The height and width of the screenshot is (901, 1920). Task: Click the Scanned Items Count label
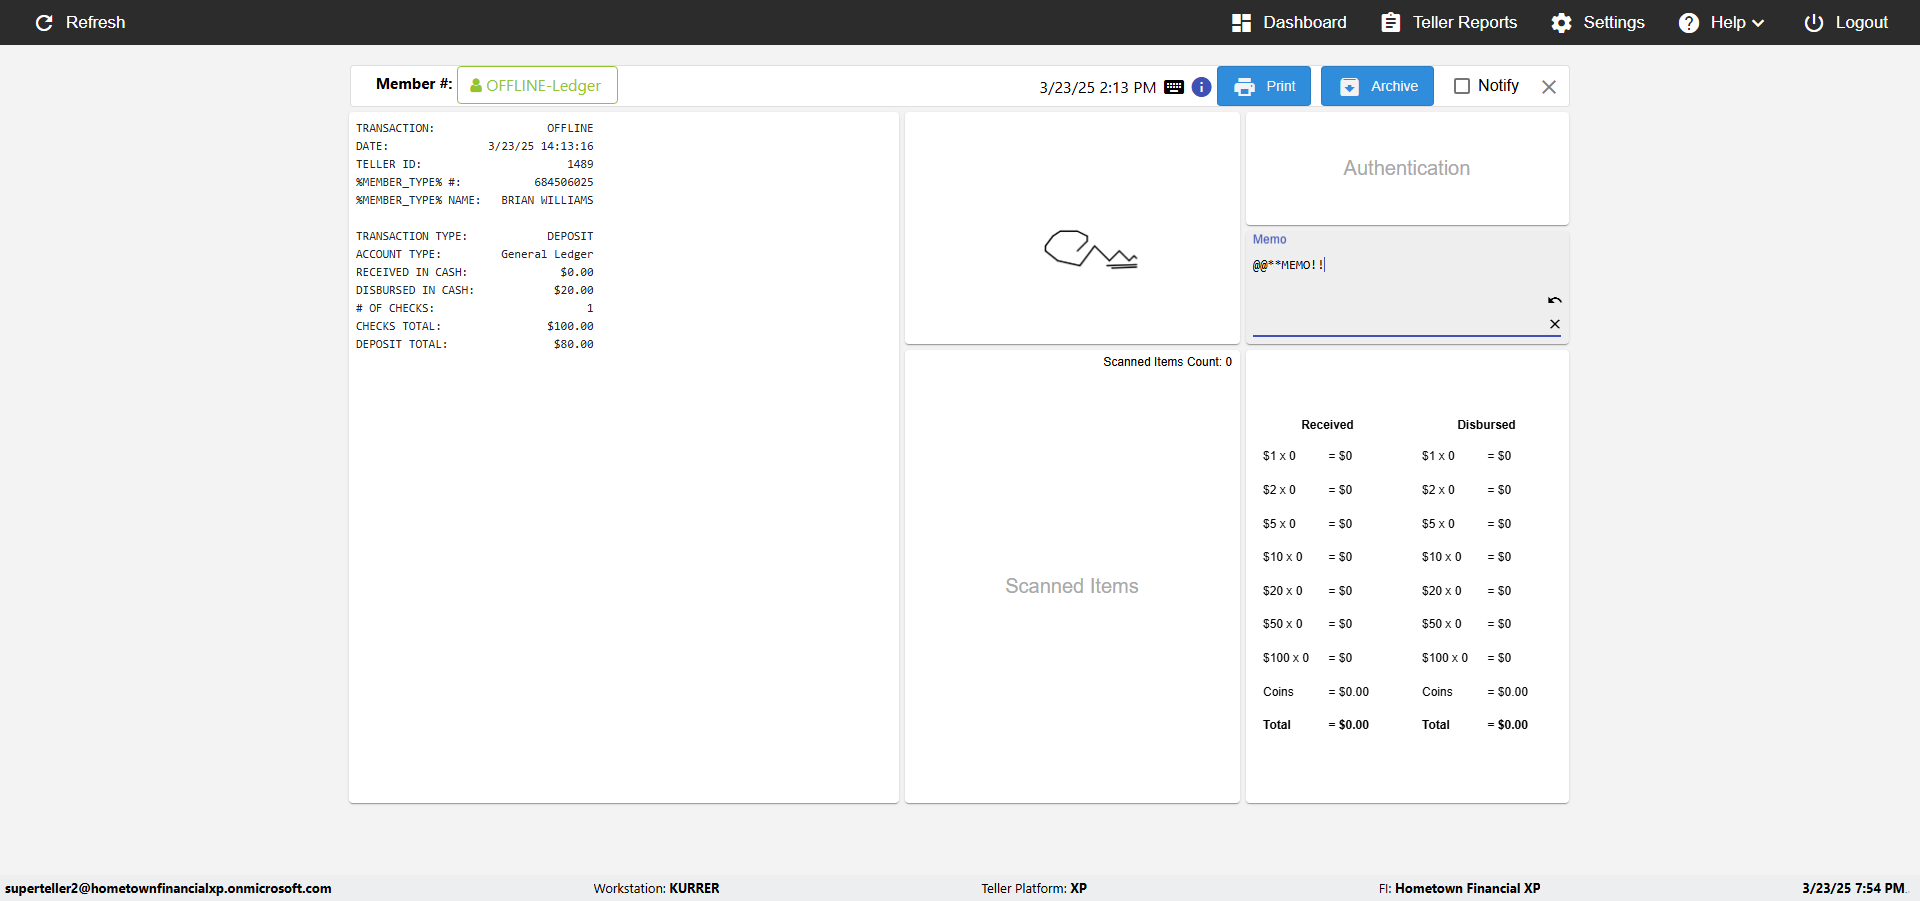tap(1167, 362)
